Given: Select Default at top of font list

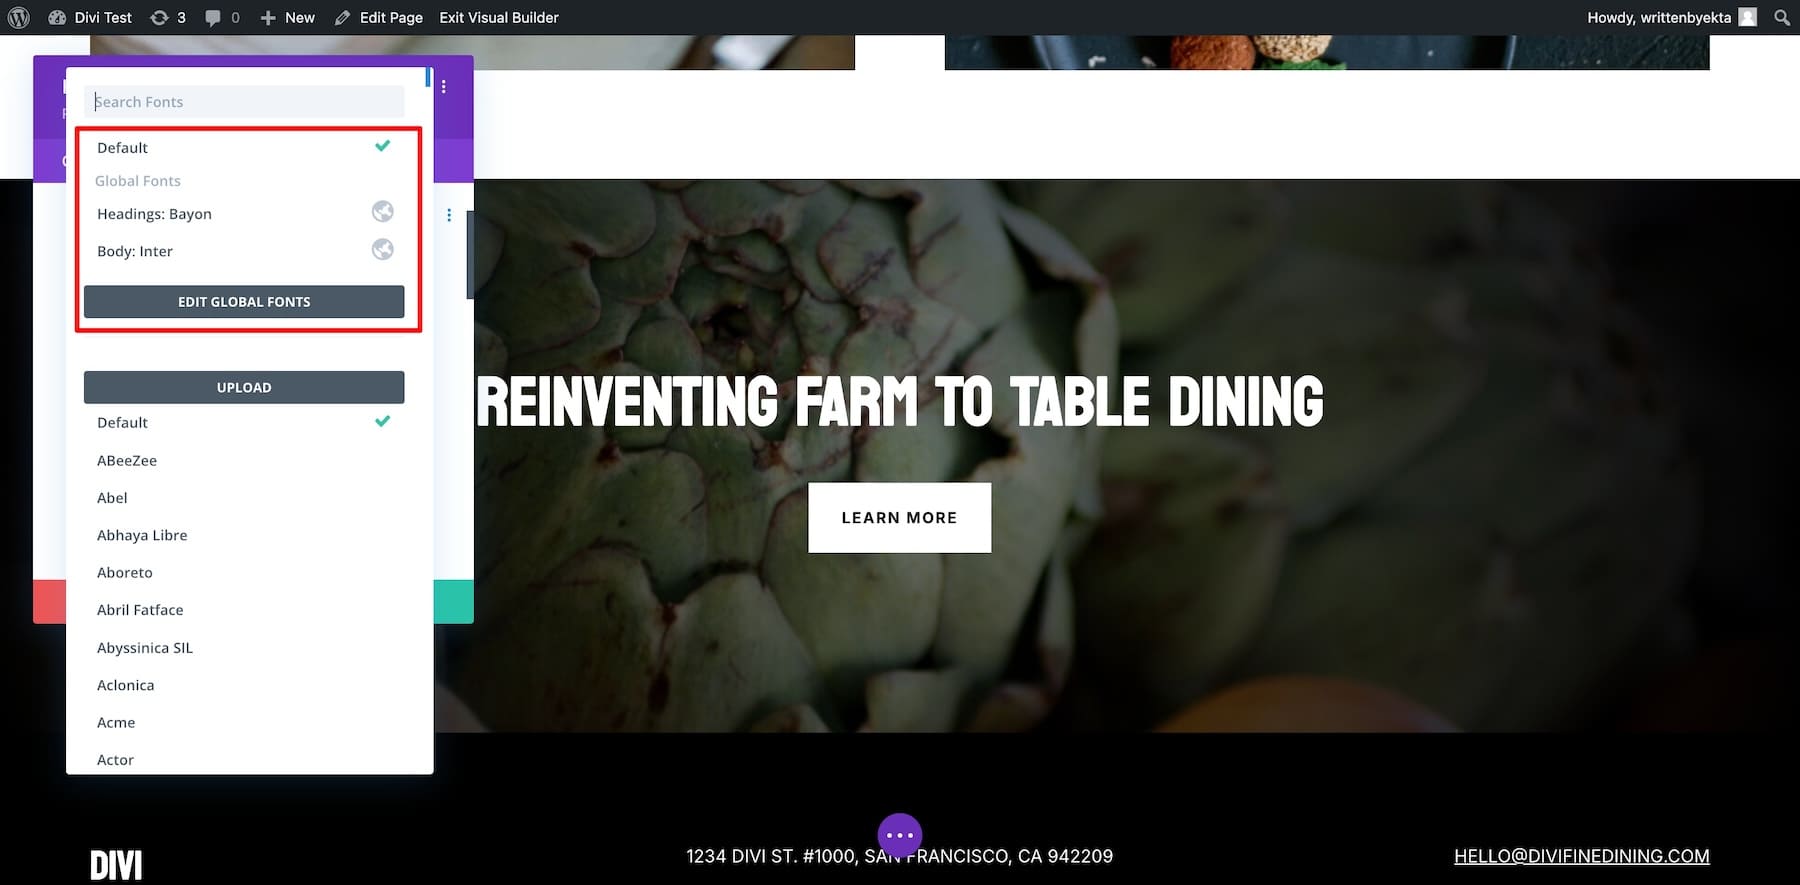Looking at the screenshot, I should tap(123, 148).
